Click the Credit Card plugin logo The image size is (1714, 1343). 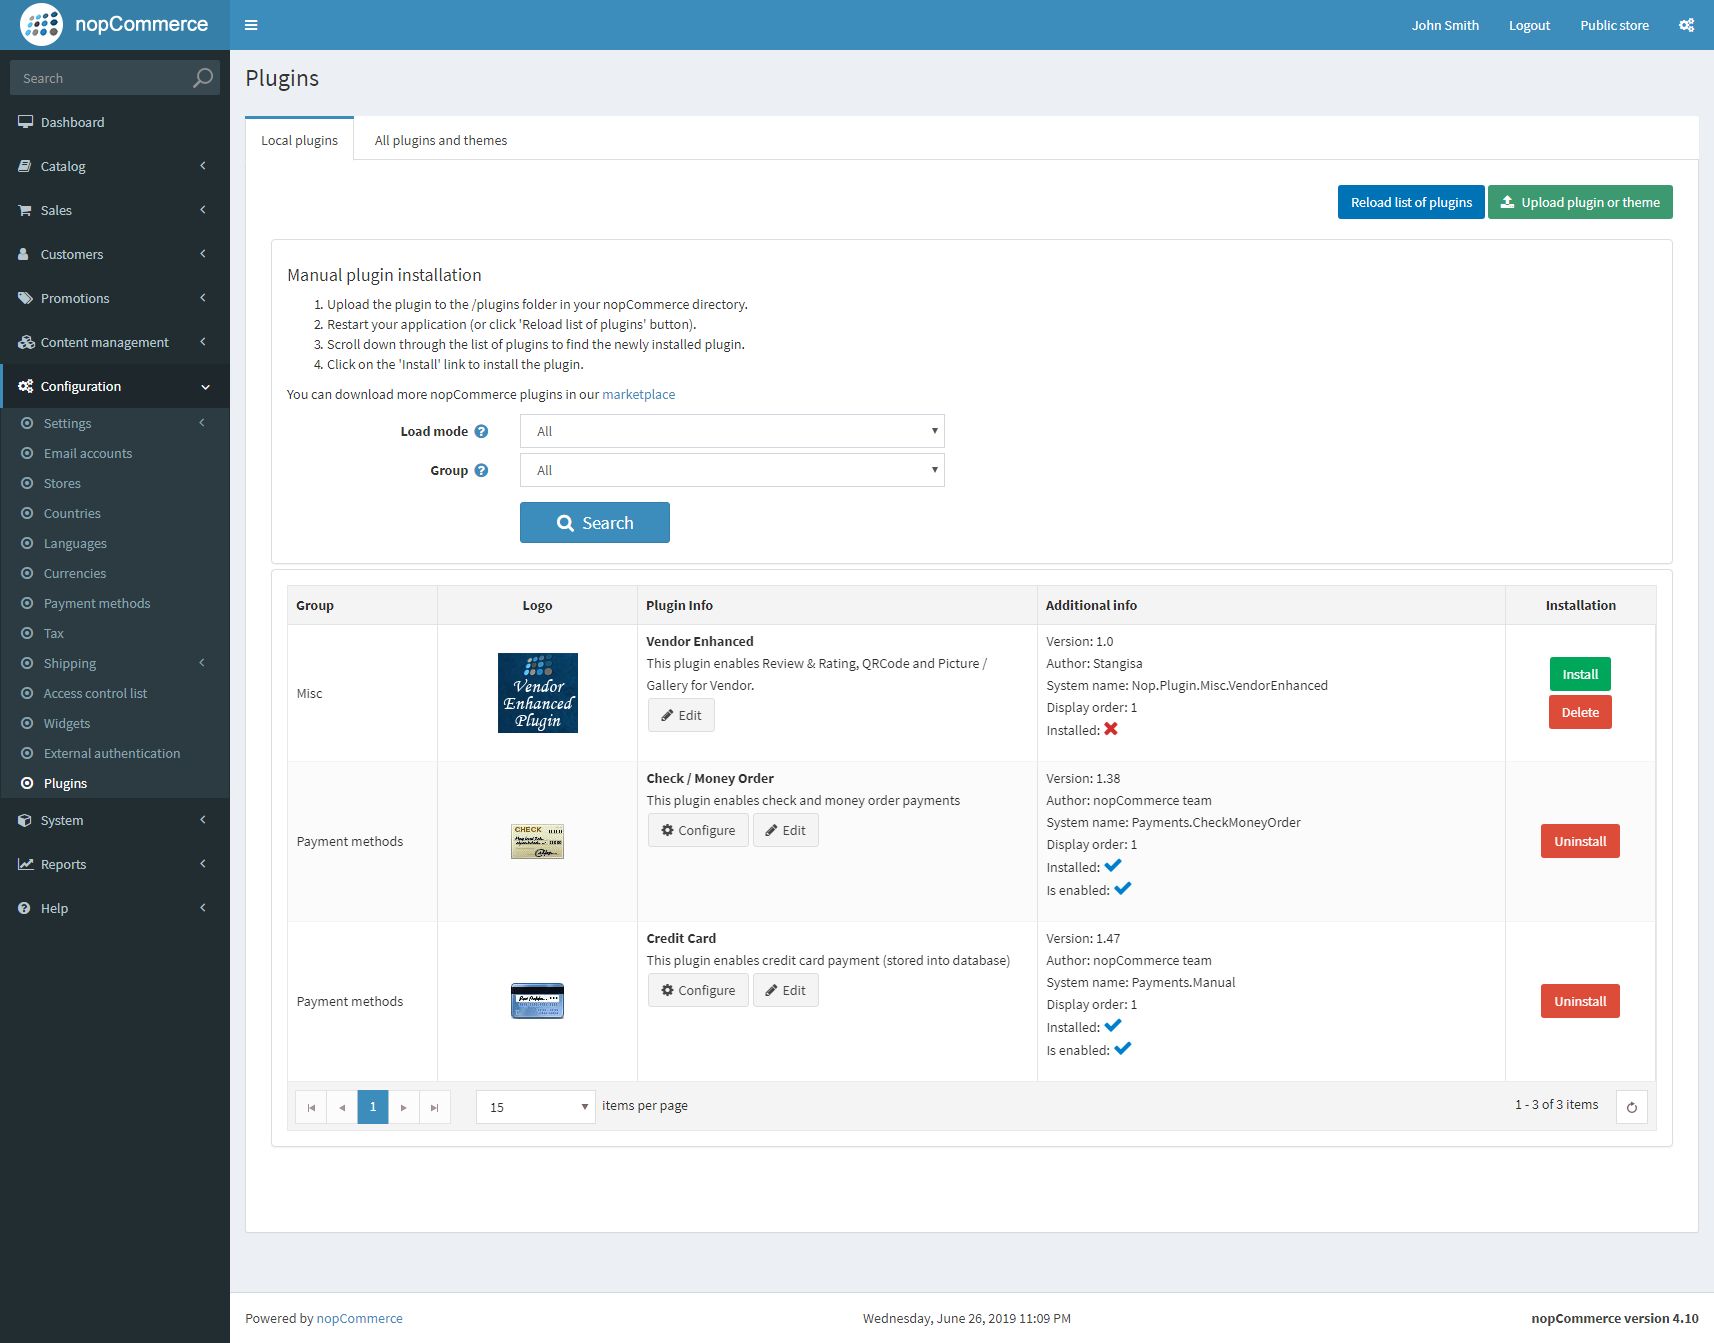tap(537, 1001)
